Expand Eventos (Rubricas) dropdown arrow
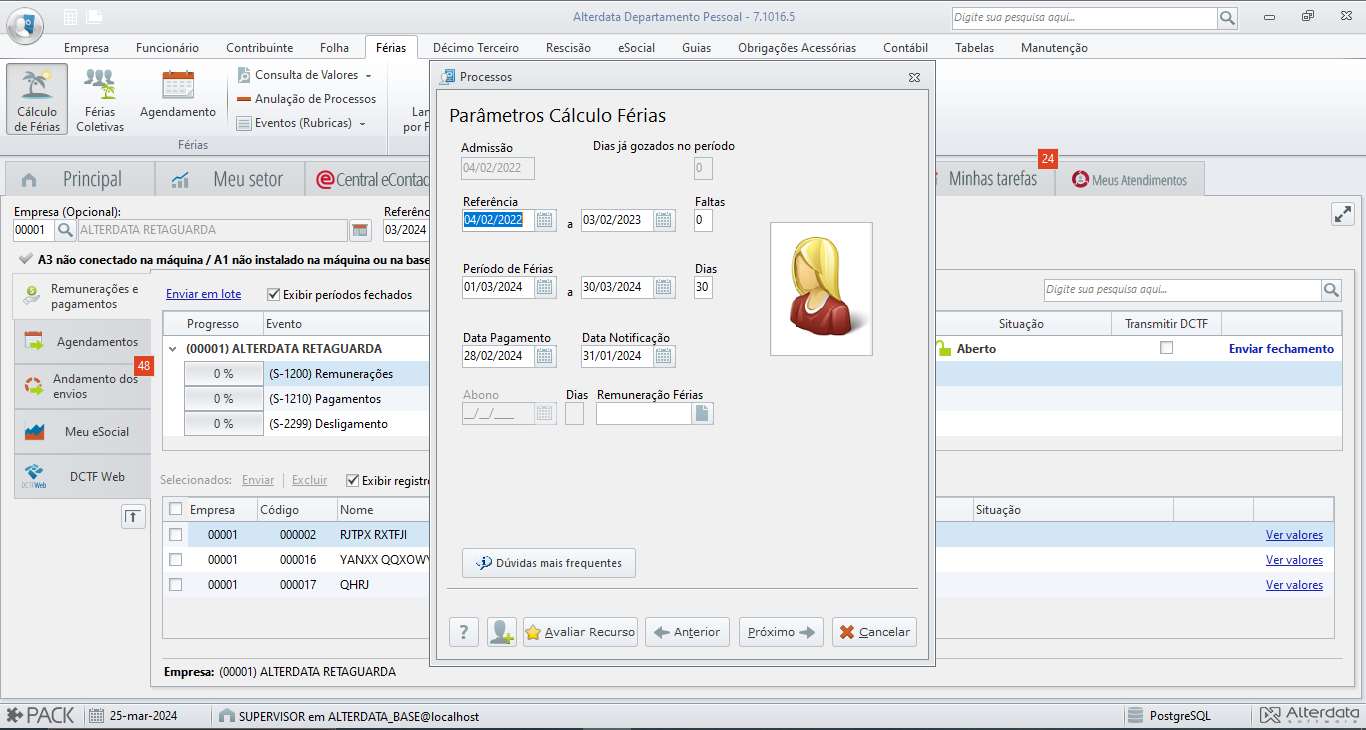This screenshot has height=730, width=1366. 362,124
